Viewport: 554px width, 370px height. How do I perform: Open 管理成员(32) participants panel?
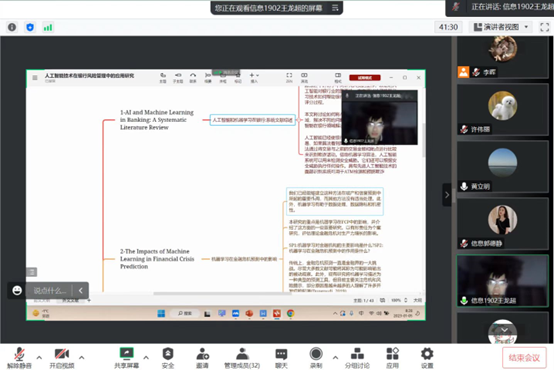(242, 358)
